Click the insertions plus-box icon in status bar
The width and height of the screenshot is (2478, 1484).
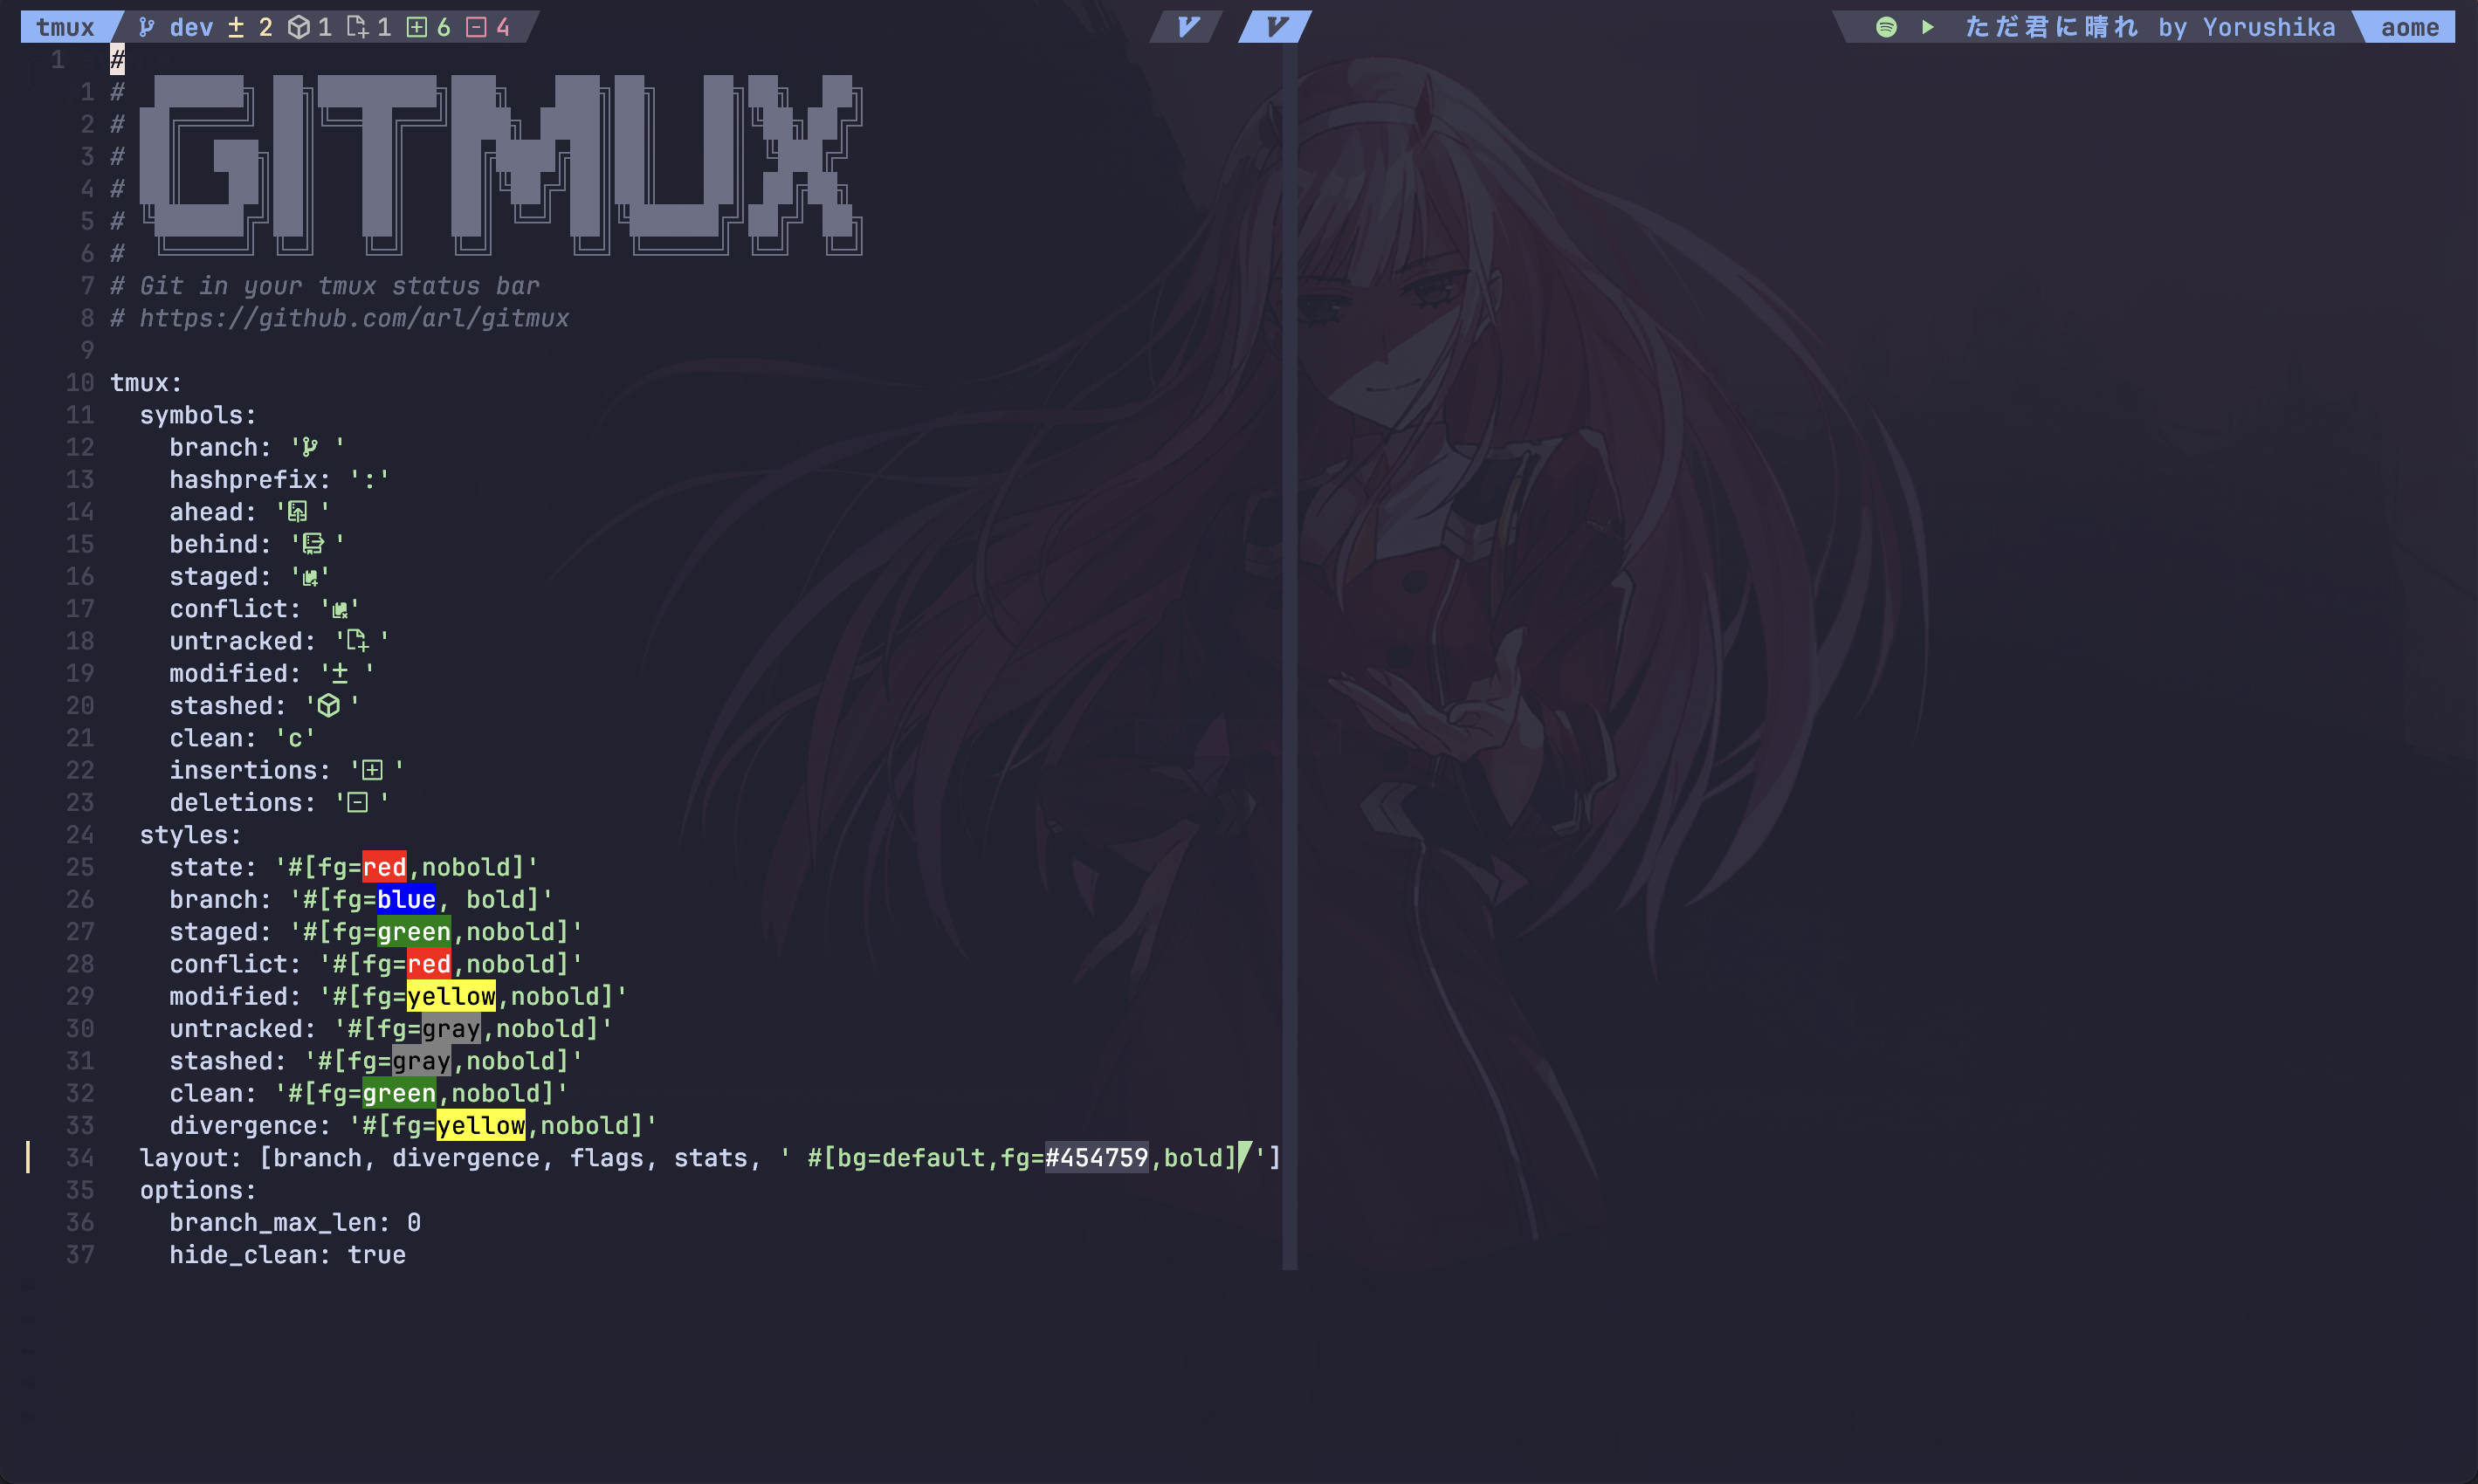[x=417, y=27]
